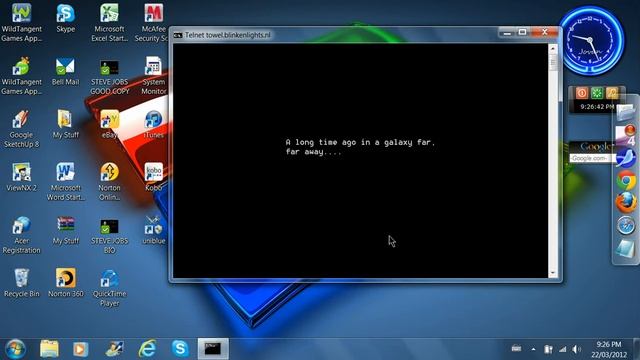
Task: Click Telnet window scrollbar down arrow
Action: tap(553, 272)
